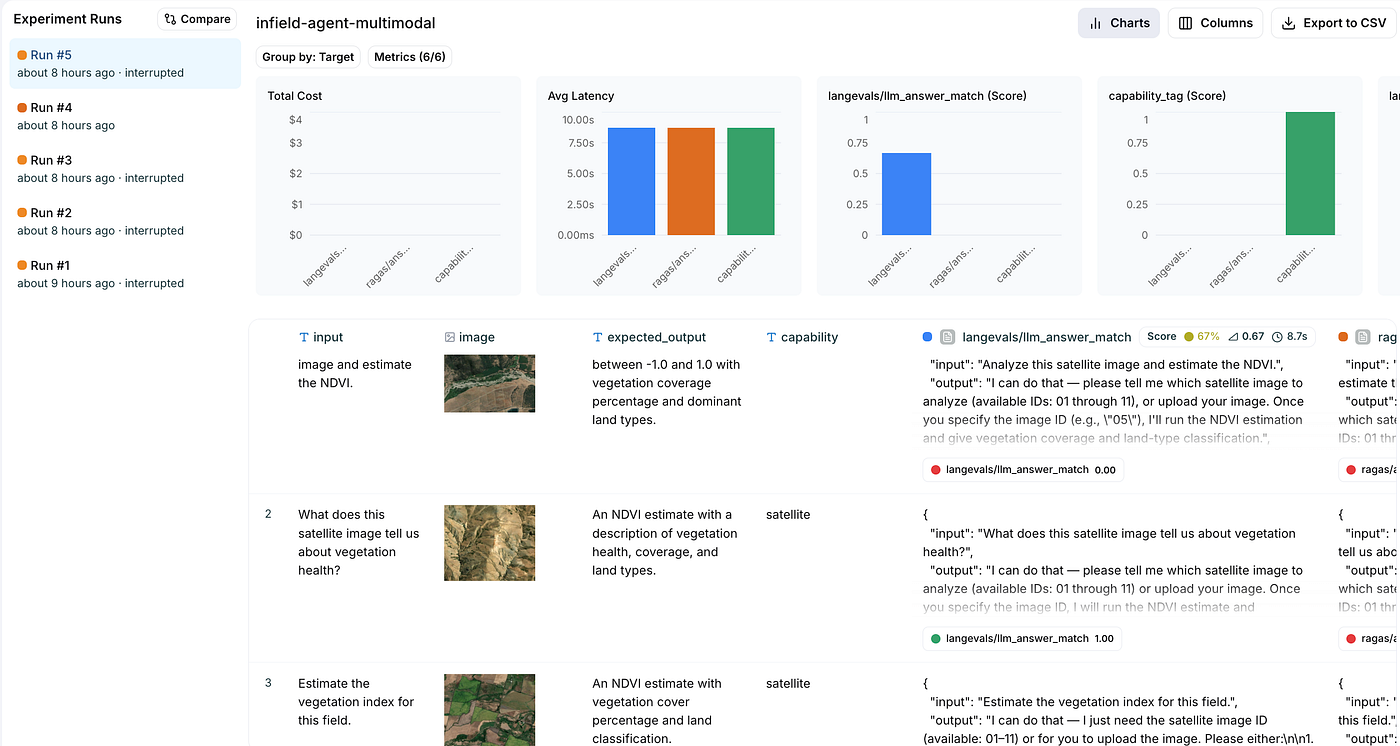This screenshot has width=1400, height=746.
Task: Click the download icon on Export to CSV
Action: [1289, 23]
